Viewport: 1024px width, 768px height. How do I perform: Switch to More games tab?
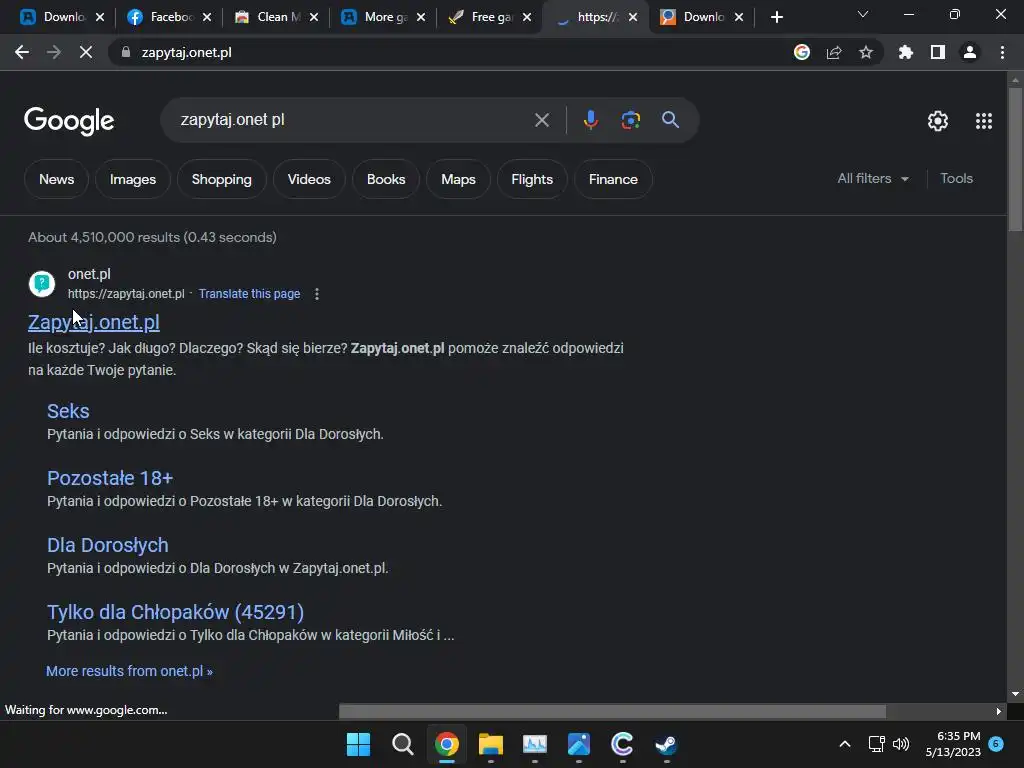pyautogui.click(x=374, y=17)
